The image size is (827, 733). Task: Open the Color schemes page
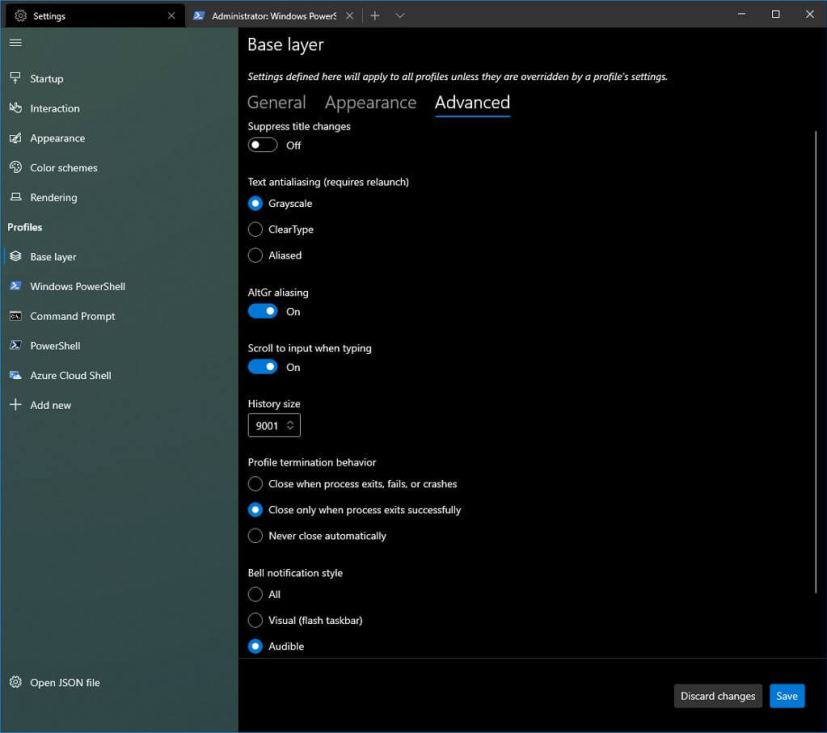coord(119,167)
